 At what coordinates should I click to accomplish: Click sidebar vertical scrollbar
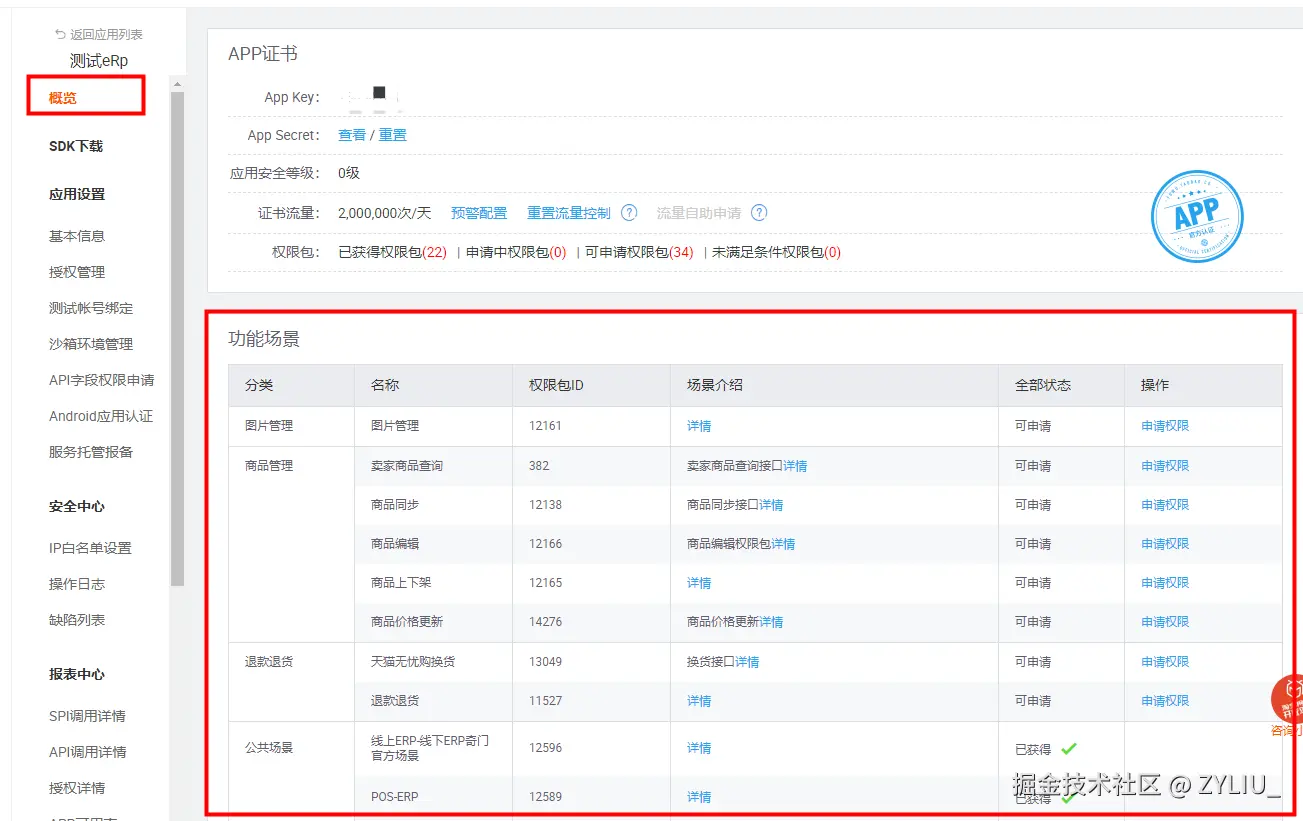coord(178,338)
